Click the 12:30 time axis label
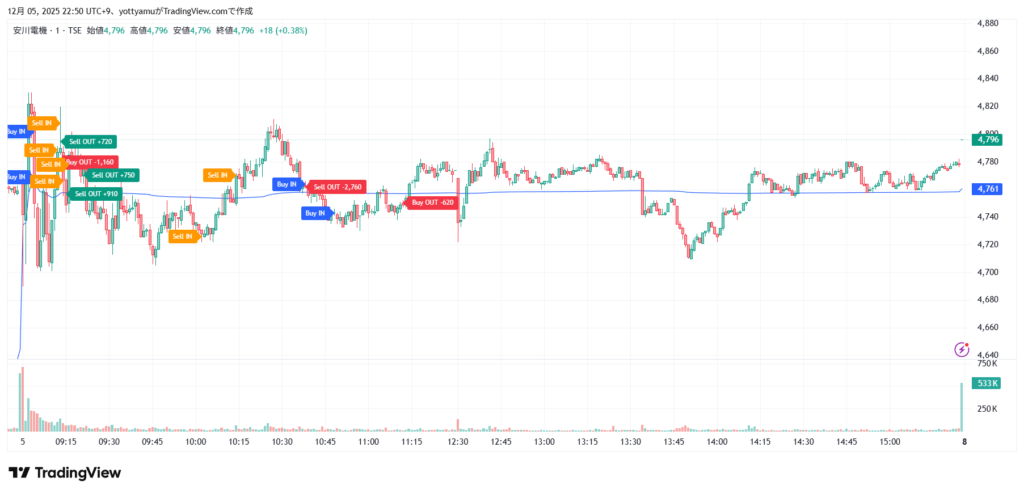 (x=458, y=440)
